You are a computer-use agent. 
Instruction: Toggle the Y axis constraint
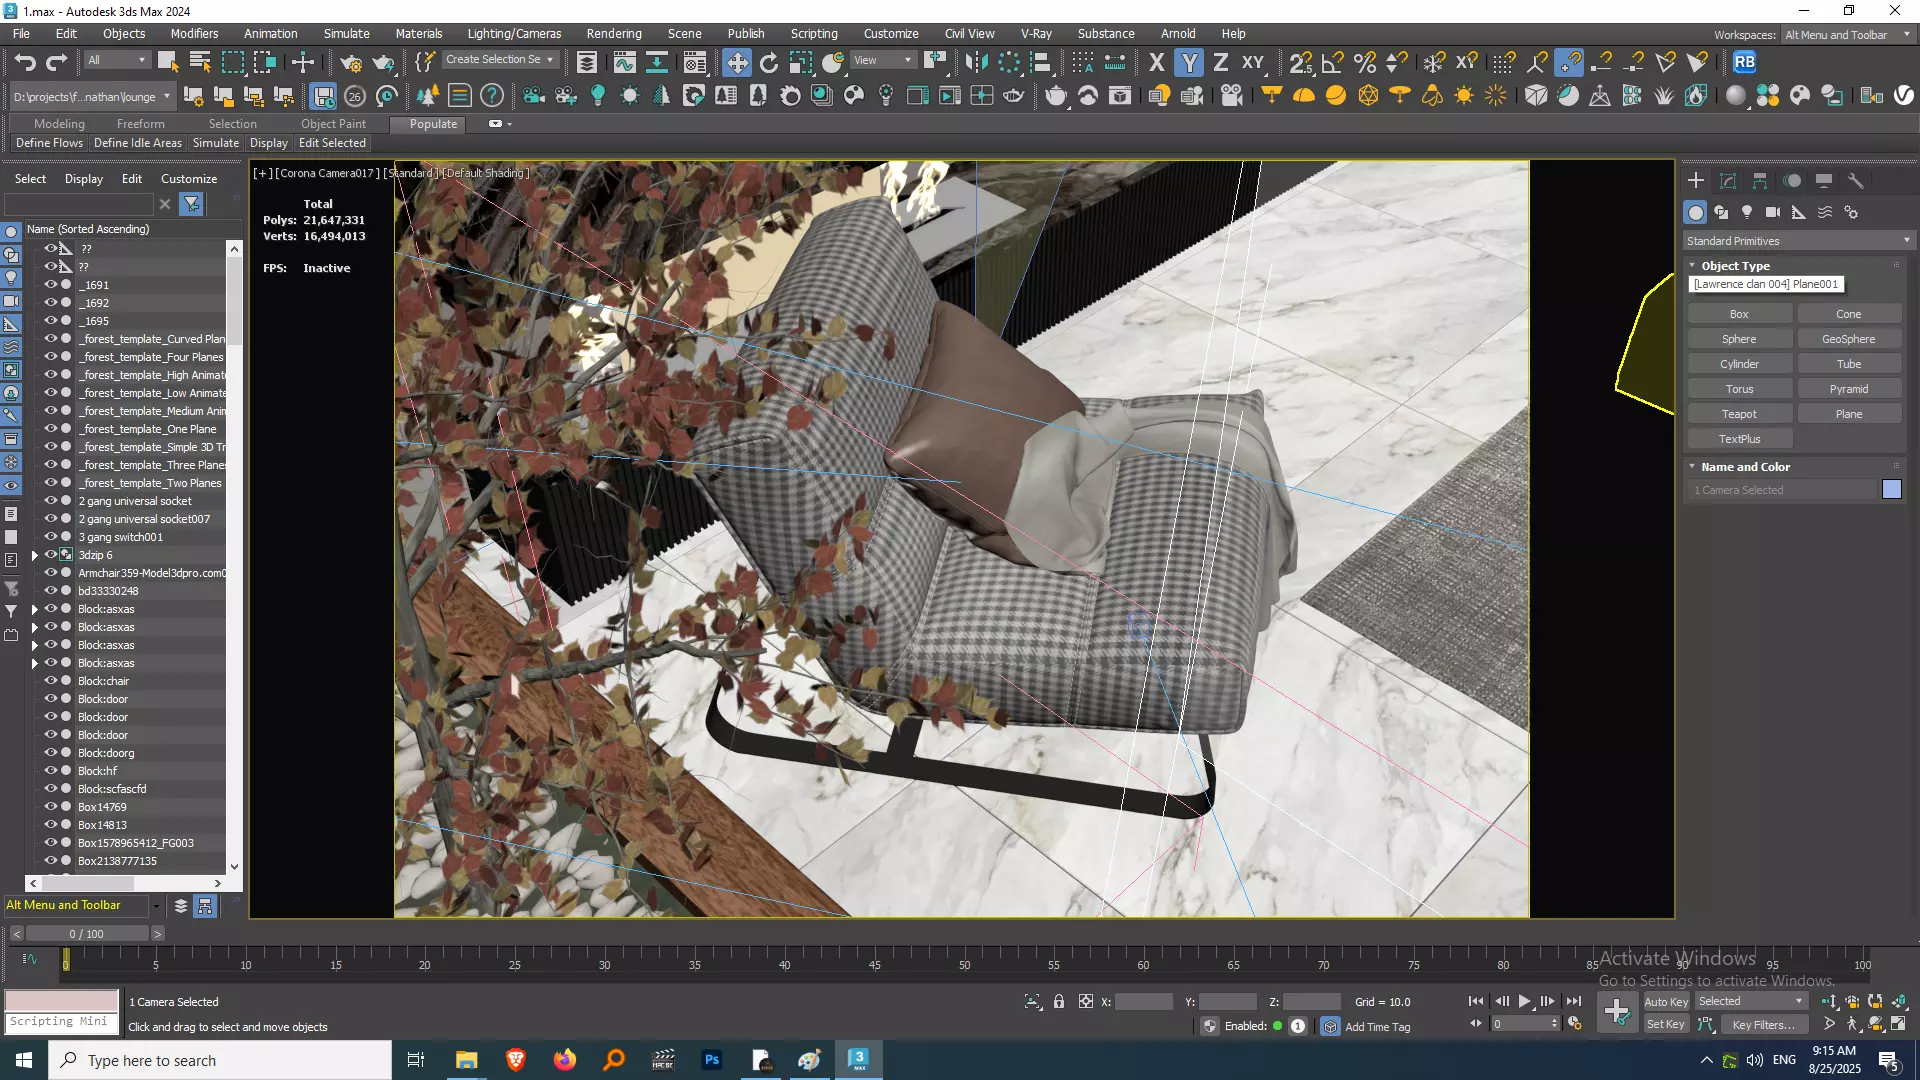[x=1189, y=62]
